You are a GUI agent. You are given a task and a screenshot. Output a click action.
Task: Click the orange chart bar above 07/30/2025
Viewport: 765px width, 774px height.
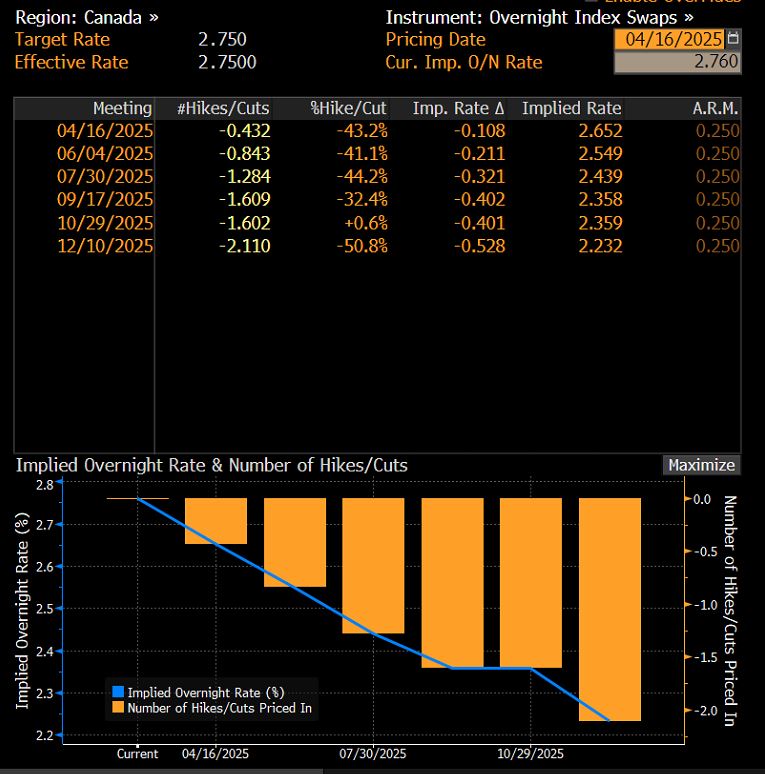click(373, 566)
